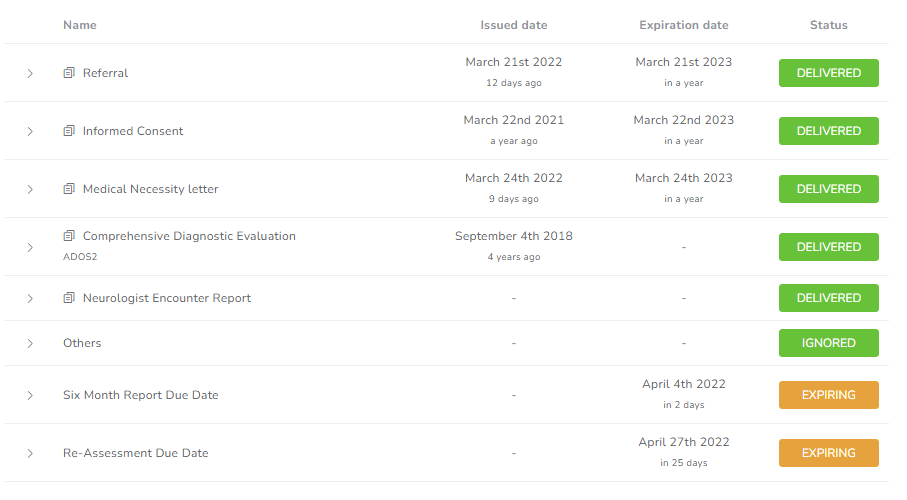Viewport: 907px width, 500px height.
Task: Expand the Re-Assessment Due Date row
Action: 30,453
